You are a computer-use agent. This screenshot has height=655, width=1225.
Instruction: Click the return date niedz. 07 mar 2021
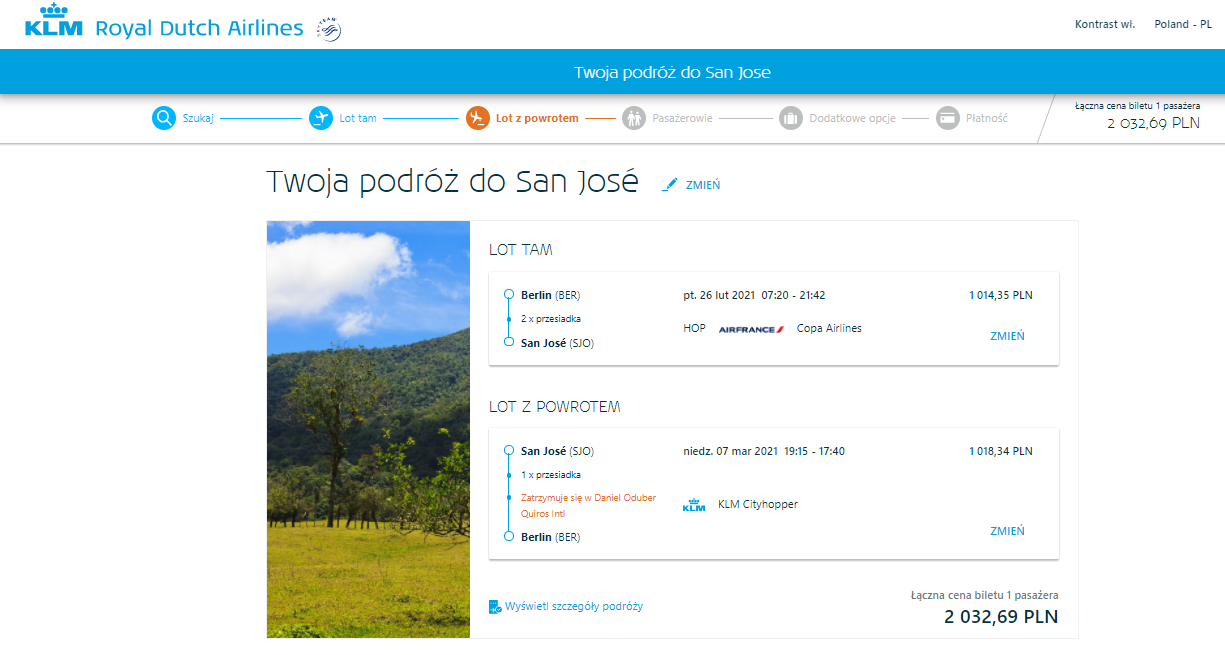729,451
